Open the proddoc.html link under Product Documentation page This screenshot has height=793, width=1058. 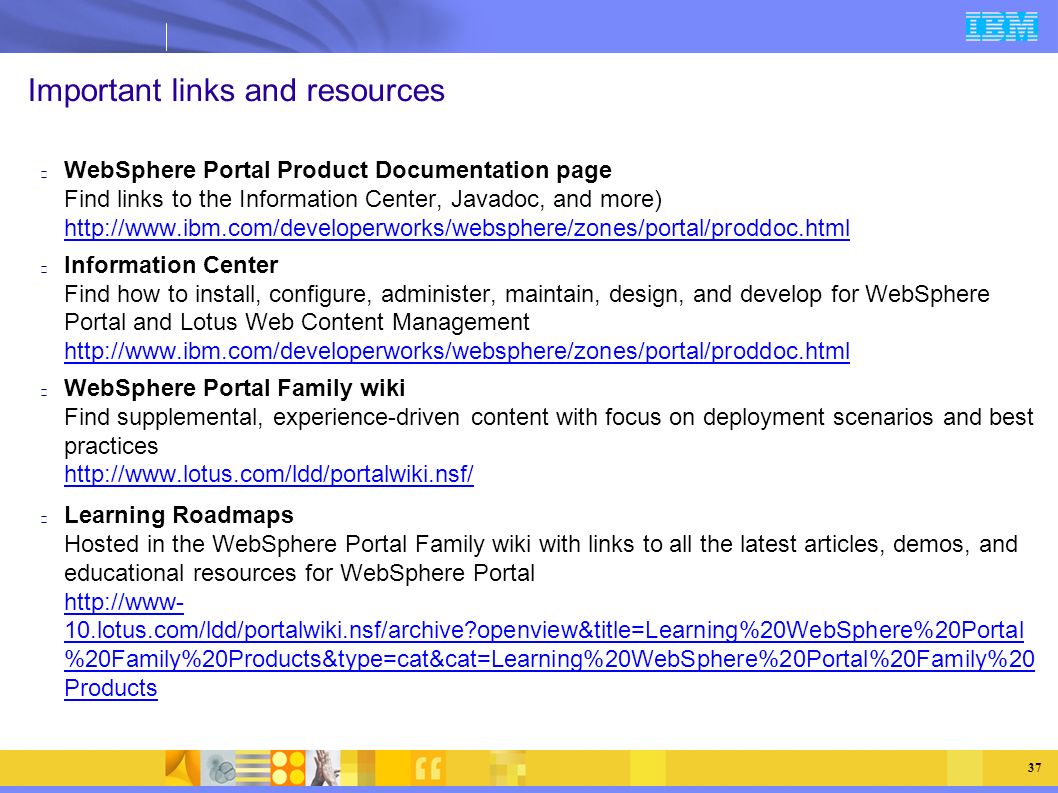pyautogui.click(x=457, y=228)
